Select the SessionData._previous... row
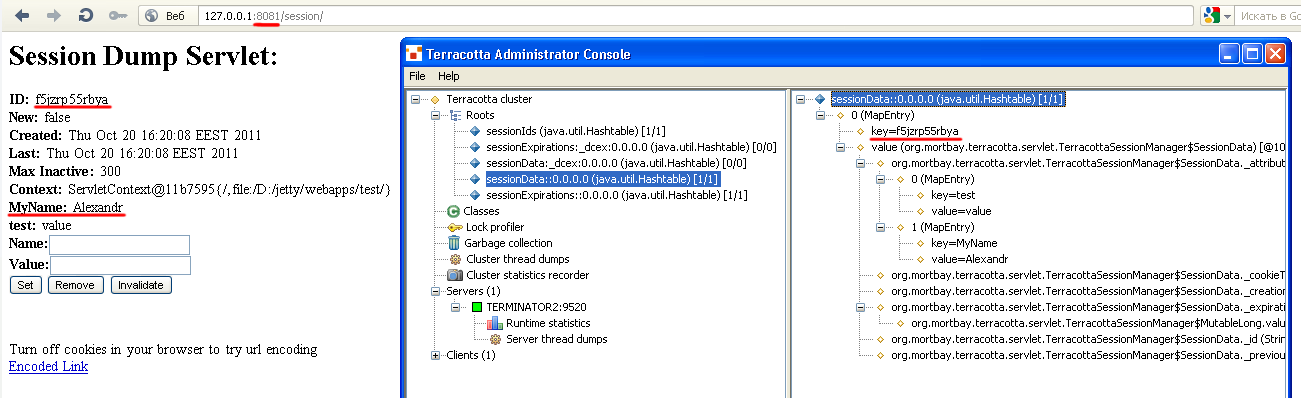This screenshot has height=398, width=1301. (x=1087, y=355)
